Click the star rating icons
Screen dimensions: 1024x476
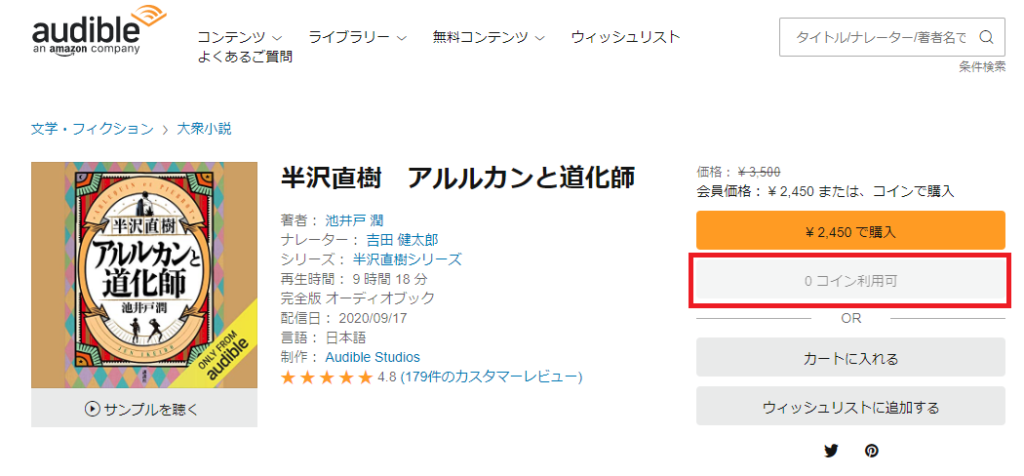(x=327, y=377)
